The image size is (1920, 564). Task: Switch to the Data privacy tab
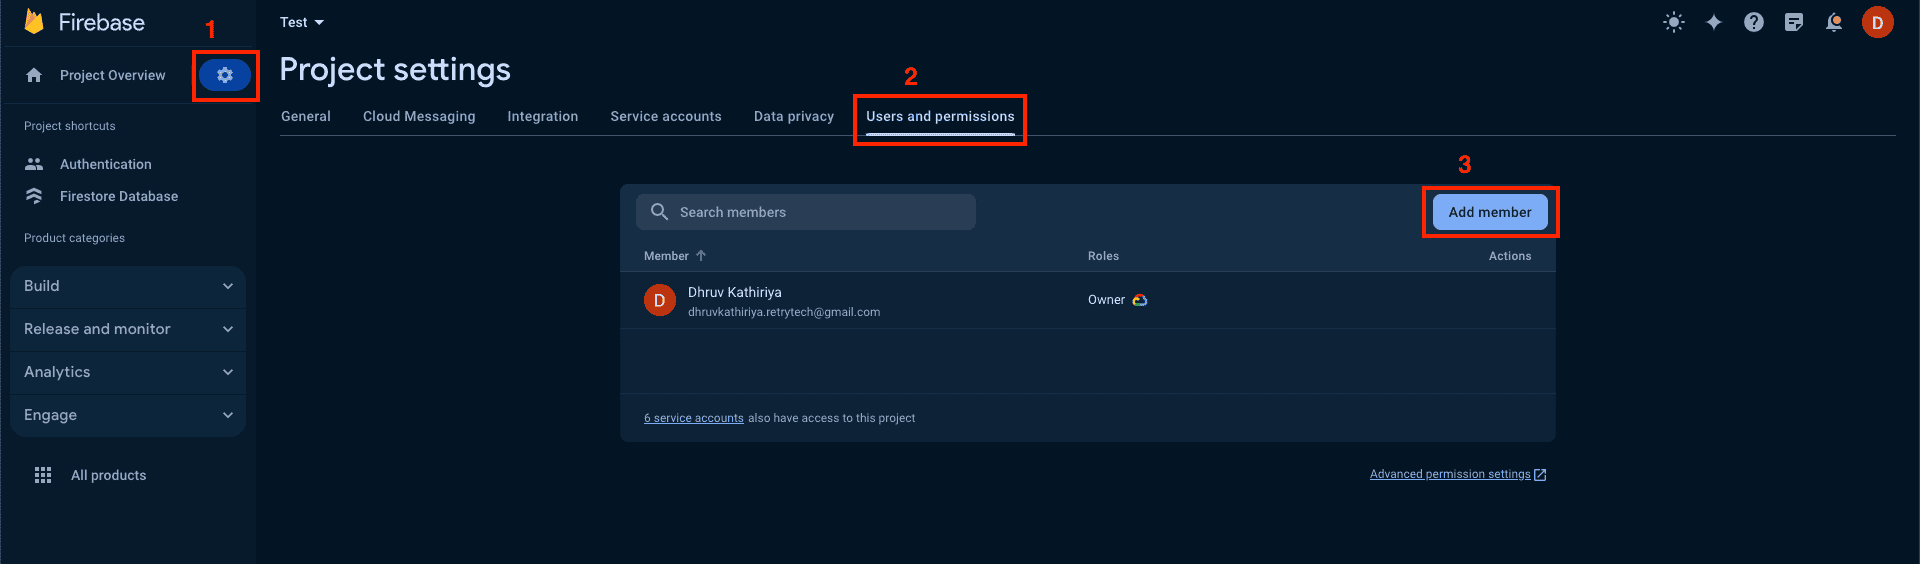pos(794,116)
